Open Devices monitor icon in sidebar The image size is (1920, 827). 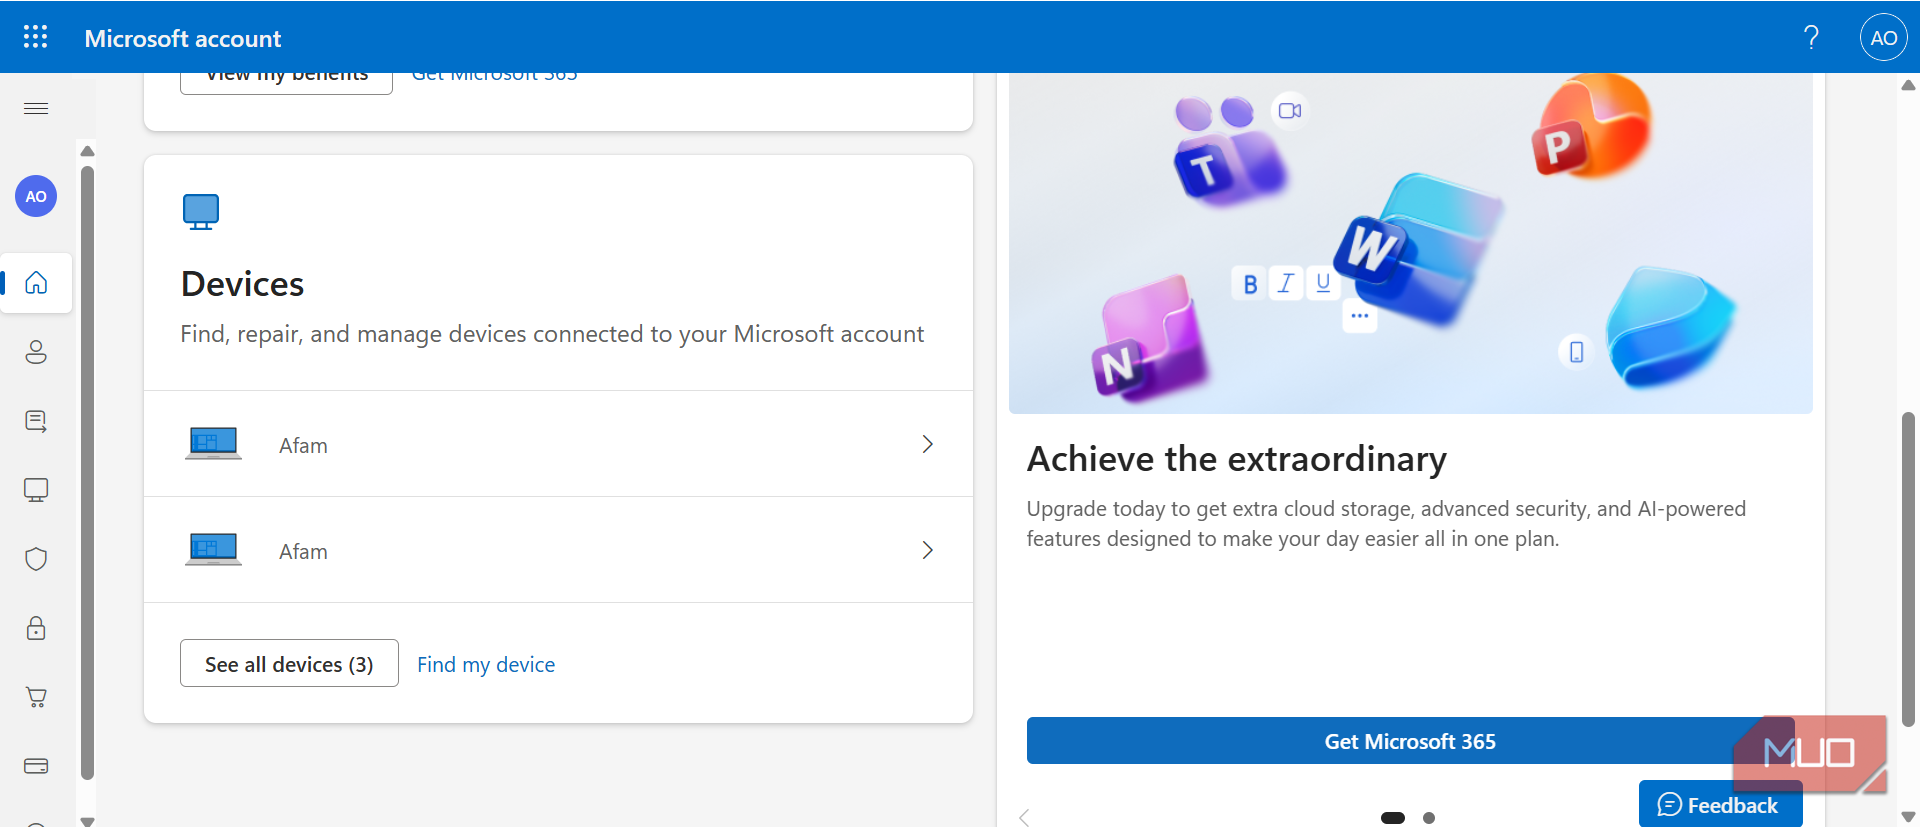coord(36,490)
